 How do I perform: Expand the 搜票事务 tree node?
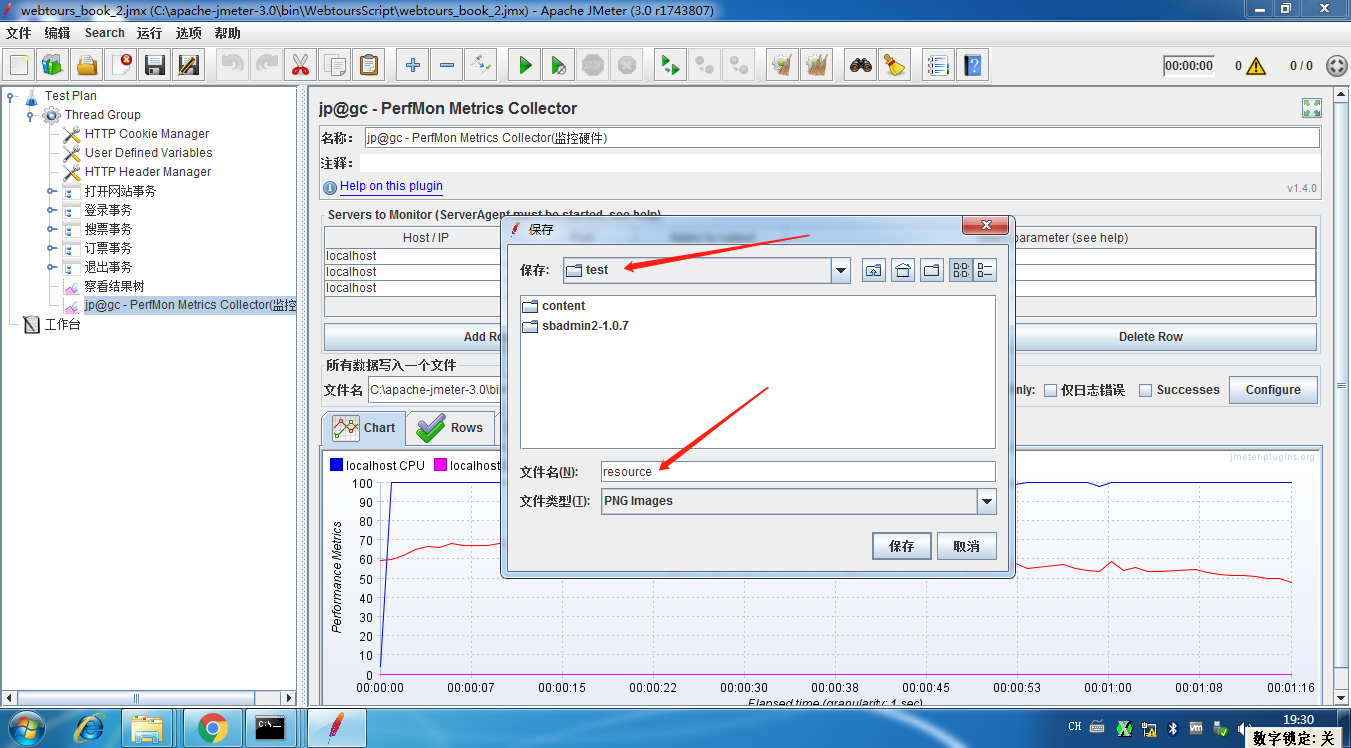pyautogui.click(x=51, y=229)
